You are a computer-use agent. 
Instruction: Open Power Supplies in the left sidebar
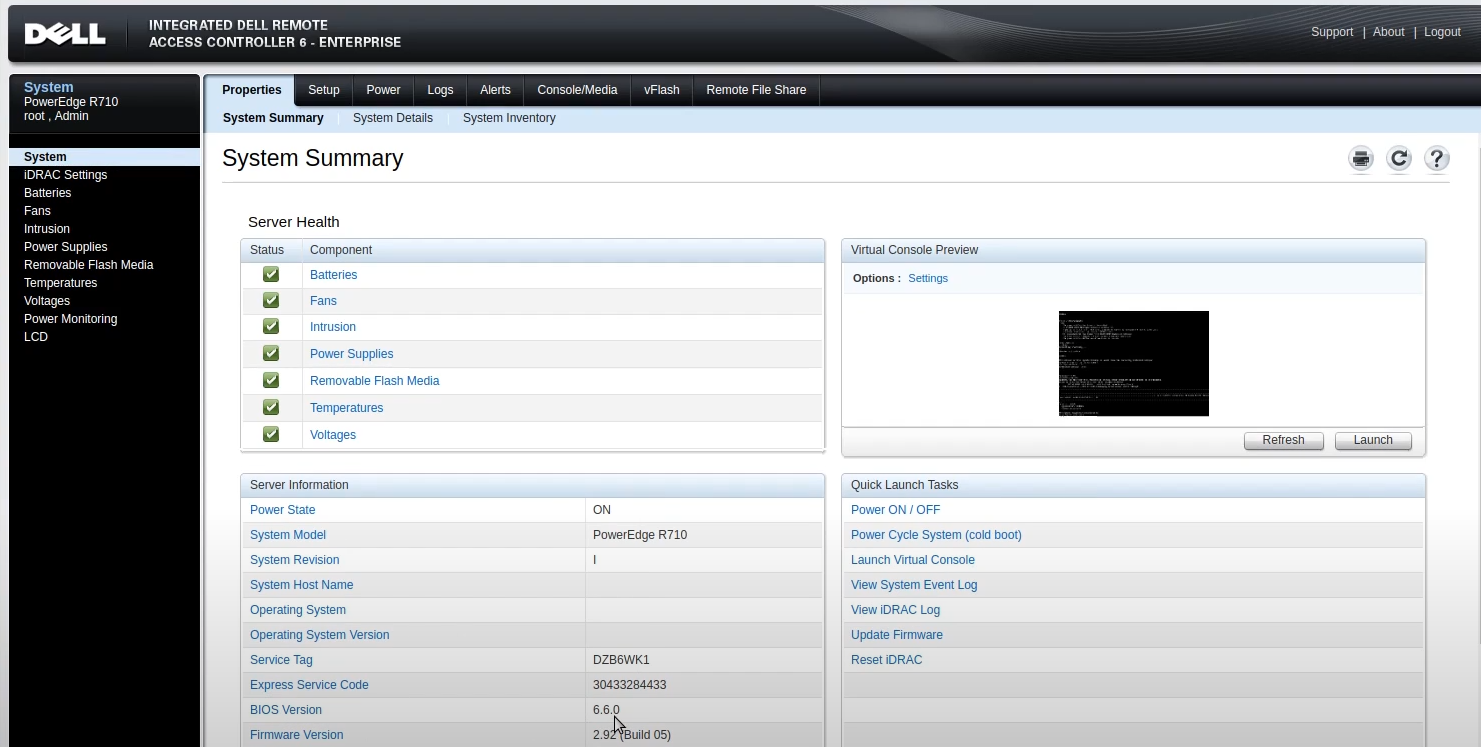pyautogui.click(x=65, y=247)
